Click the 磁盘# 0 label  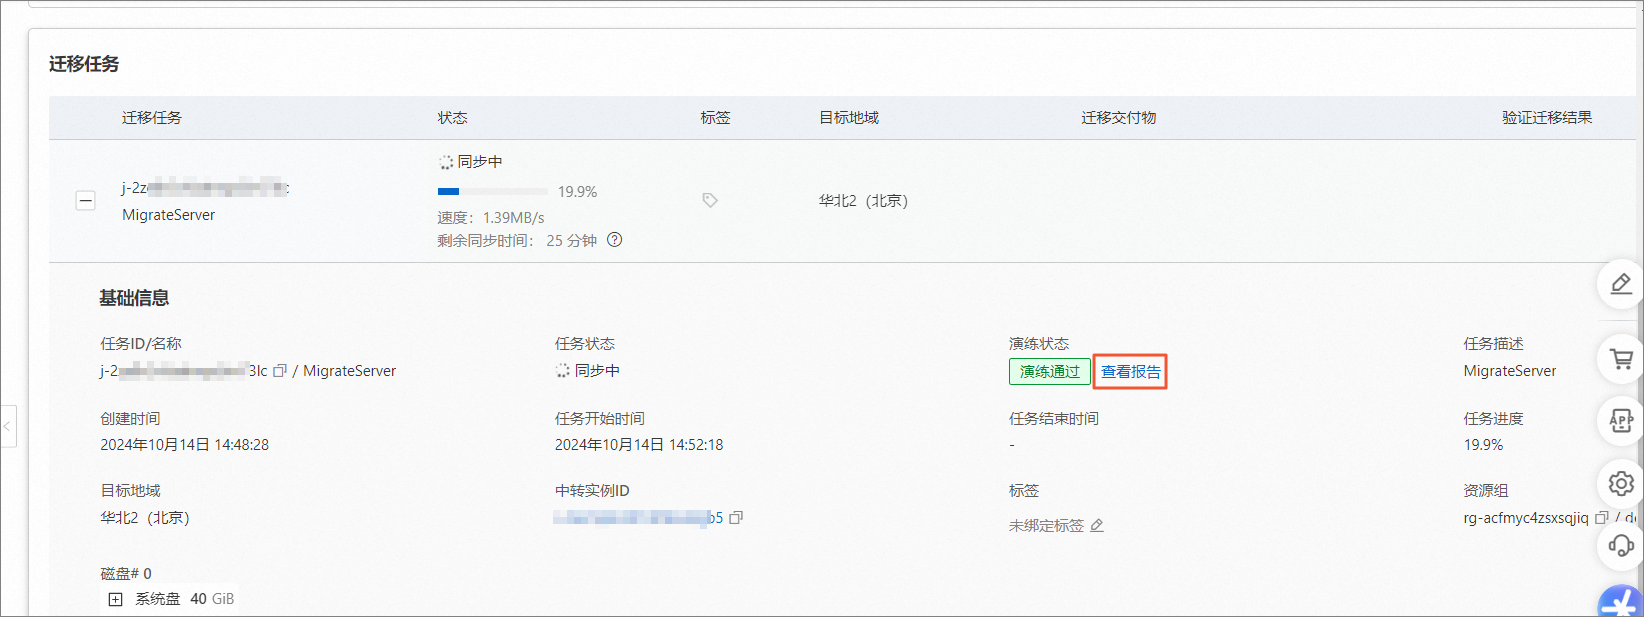pos(126,573)
